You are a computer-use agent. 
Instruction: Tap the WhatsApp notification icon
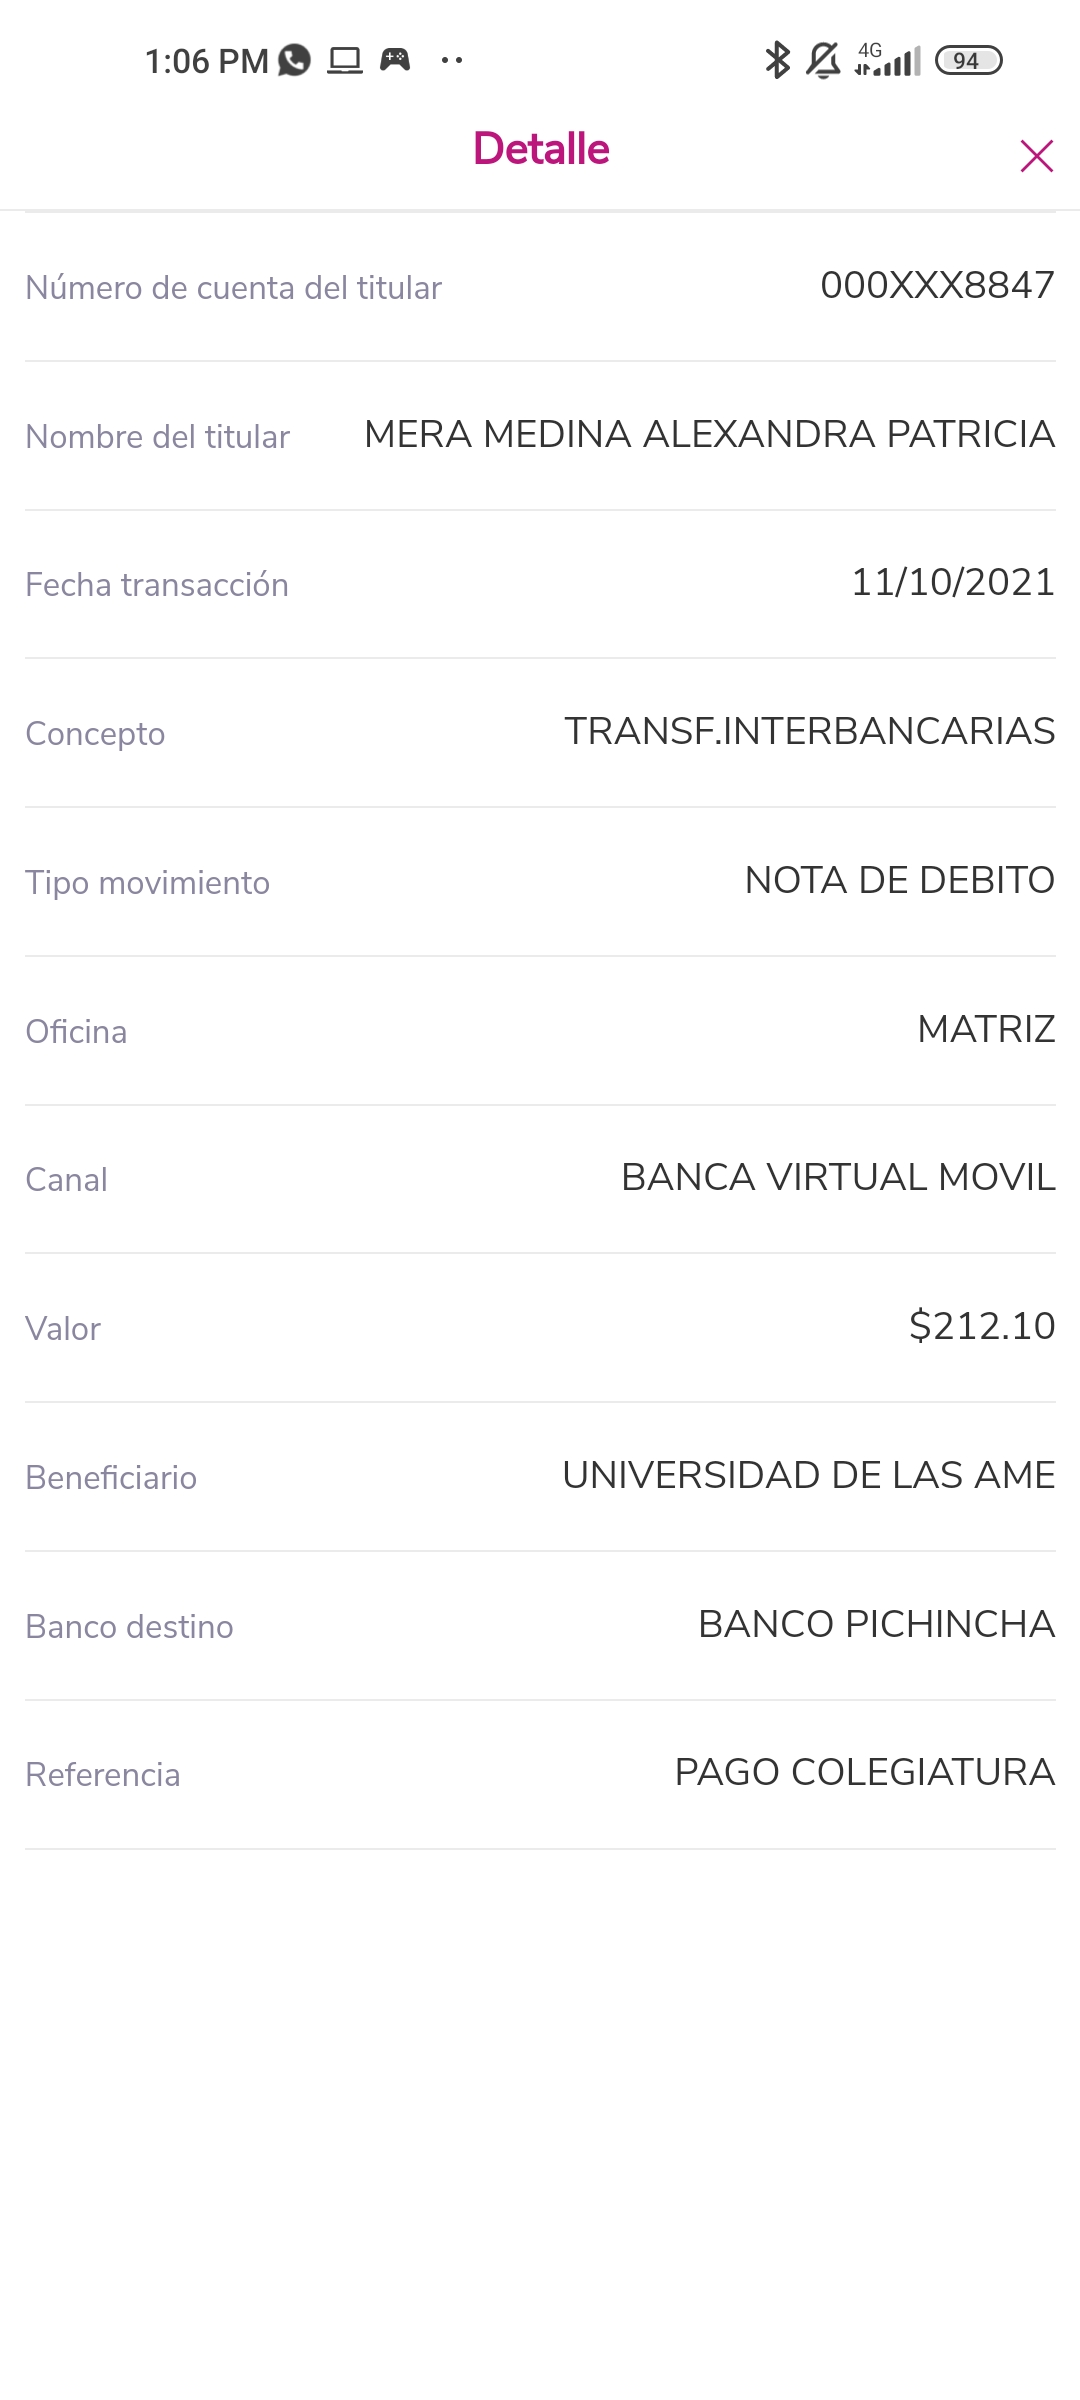point(294,60)
